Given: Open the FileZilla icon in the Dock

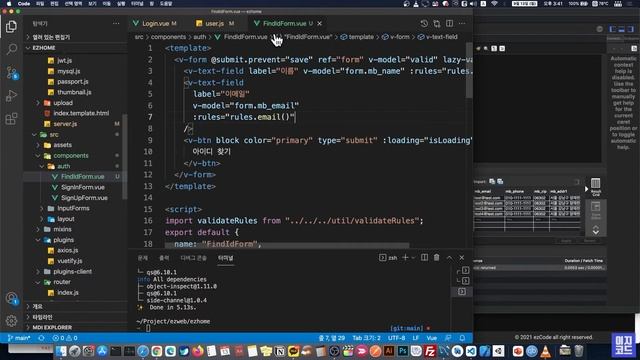Looking at the screenshot, I should (430, 351).
